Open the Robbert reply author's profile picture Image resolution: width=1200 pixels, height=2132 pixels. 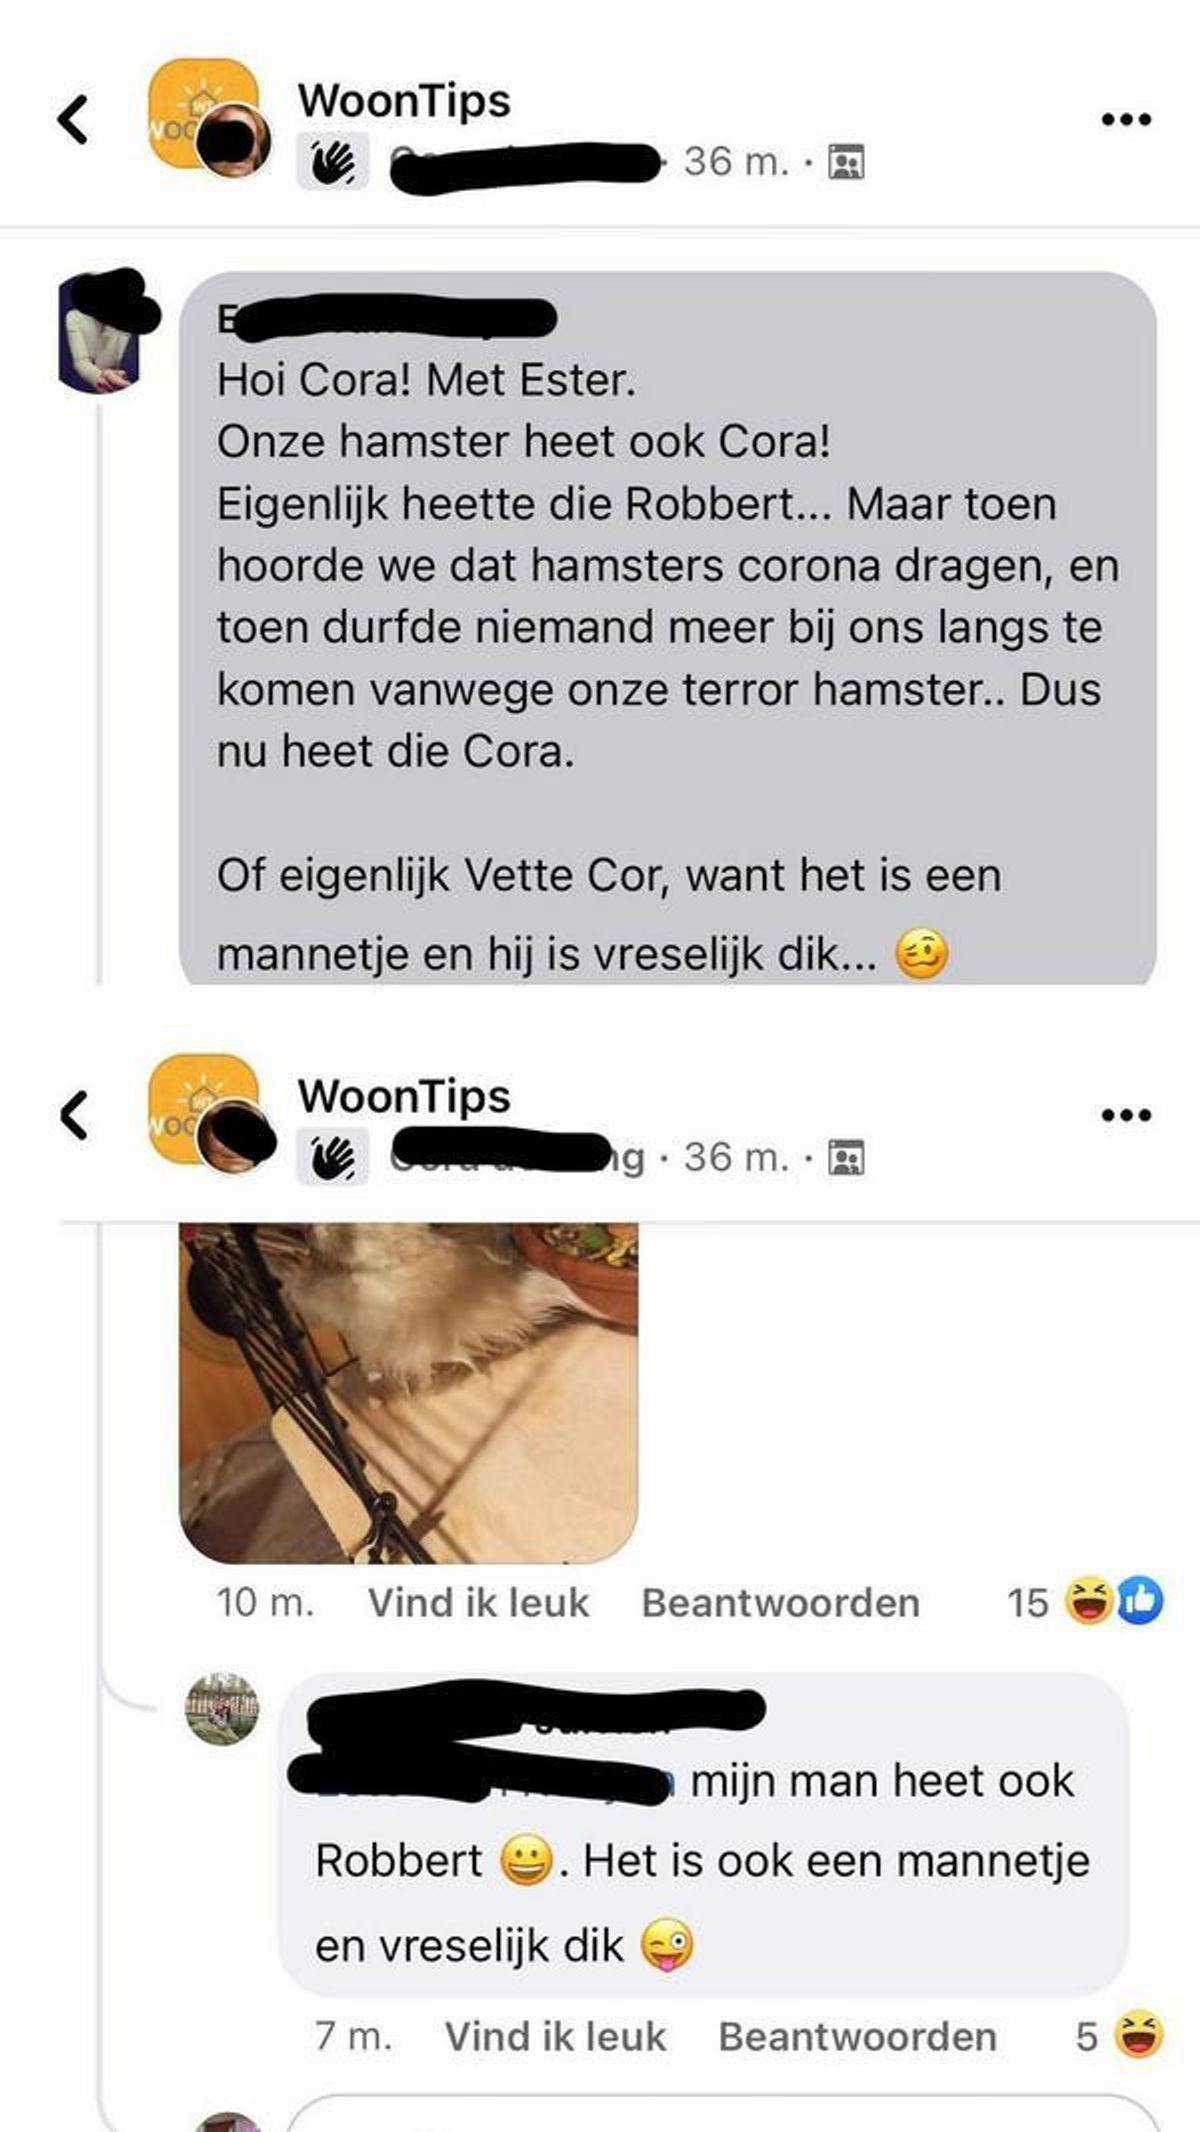click(x=222, y=1709)
